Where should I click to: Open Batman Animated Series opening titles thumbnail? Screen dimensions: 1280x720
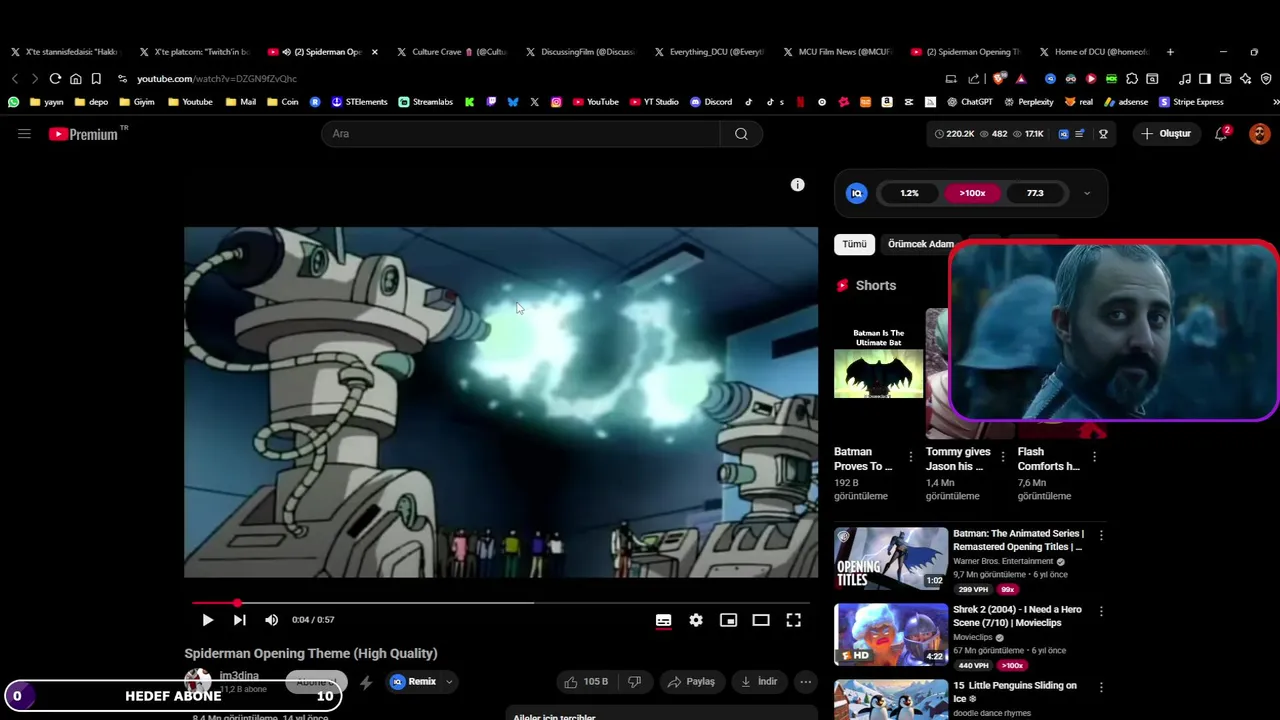point(891,559)
